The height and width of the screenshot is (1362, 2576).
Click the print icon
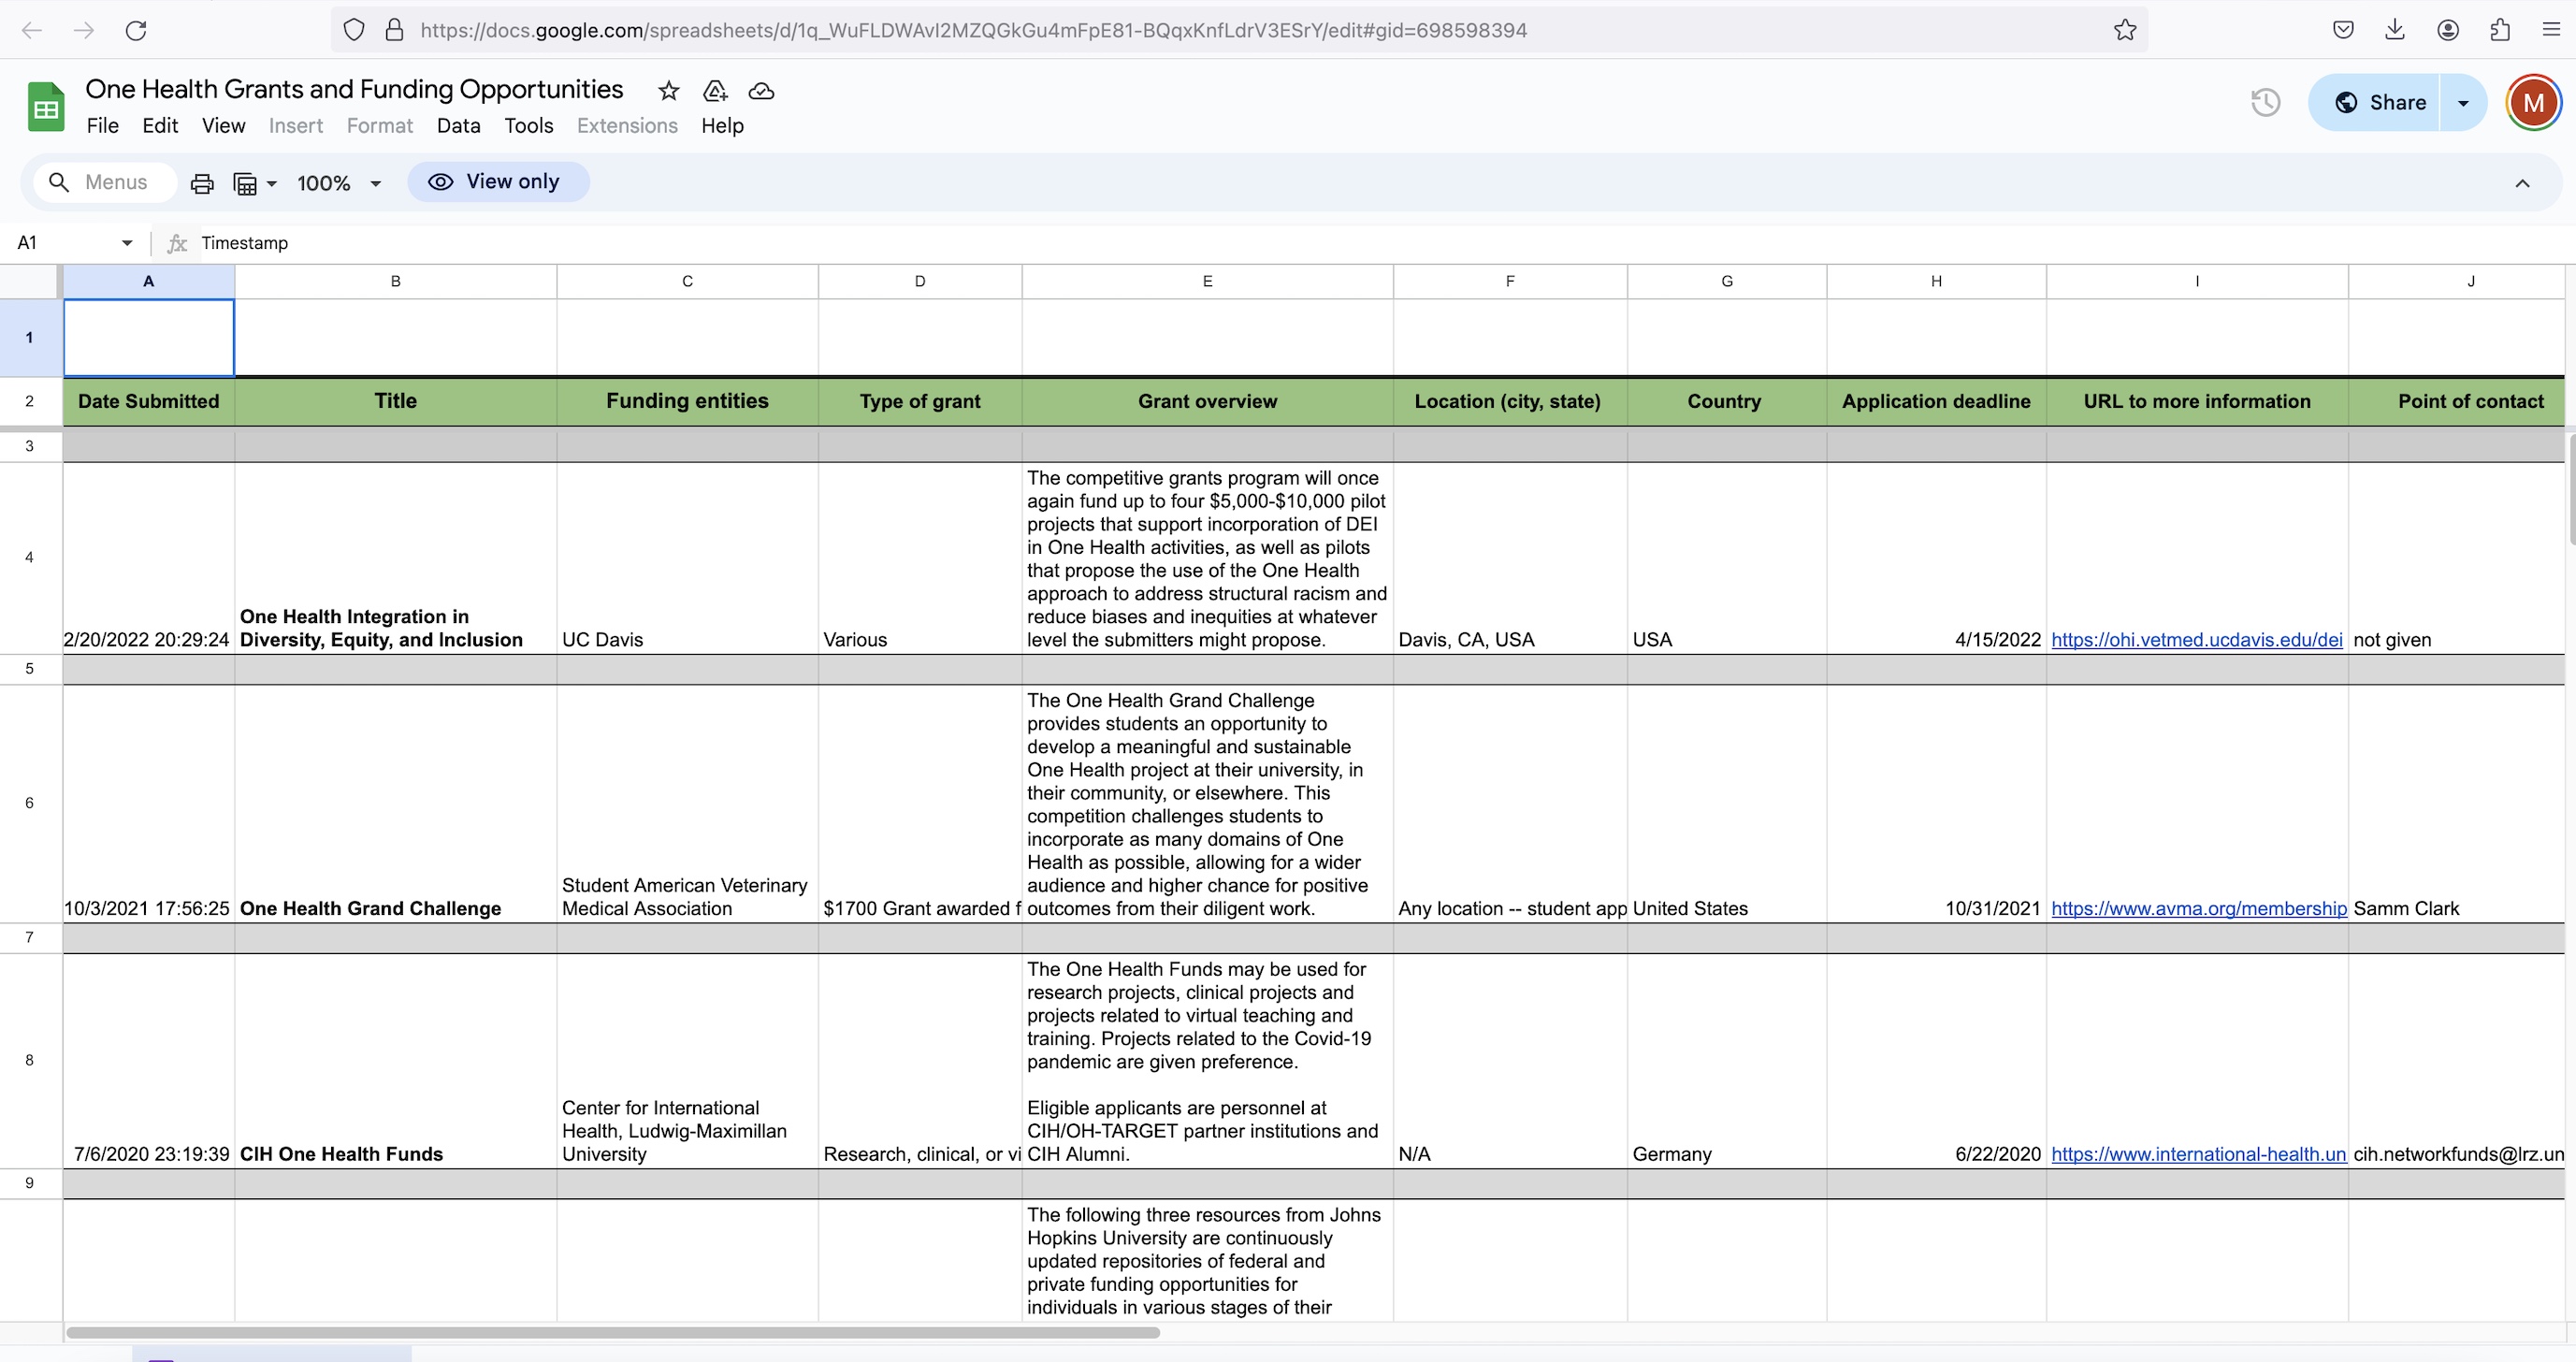coord(202,183)
